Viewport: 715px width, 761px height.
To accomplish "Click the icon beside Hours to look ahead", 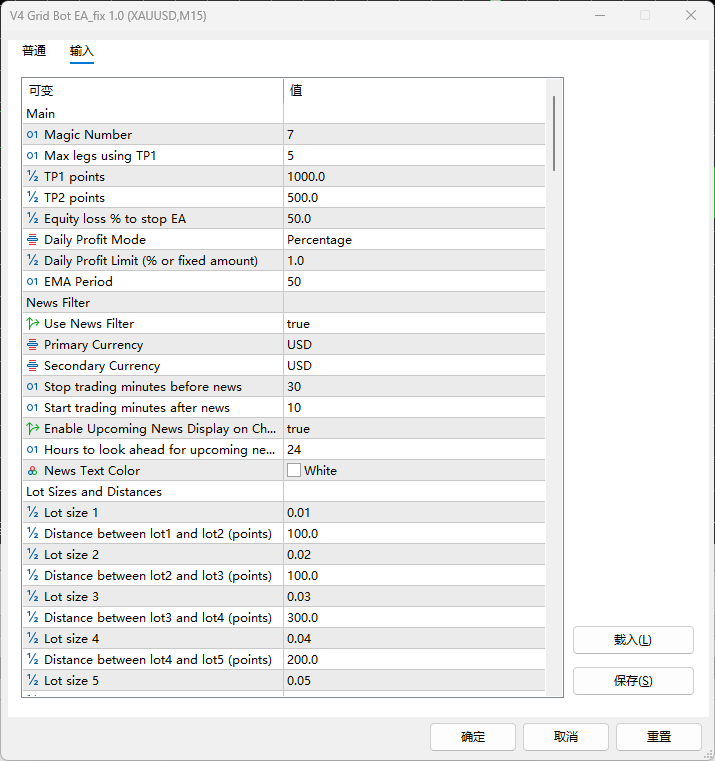I will [x=32, y=449].
